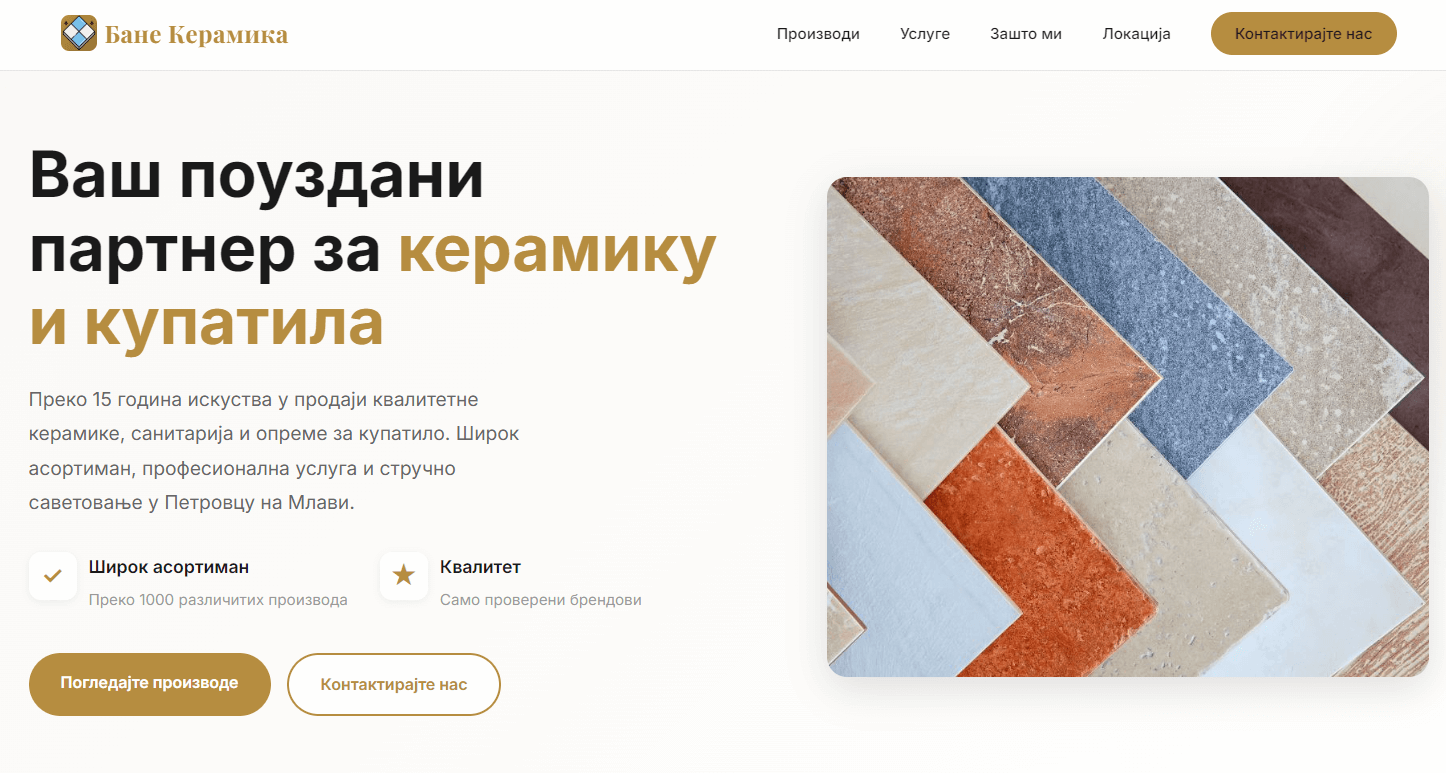Click the Преко 1000 различитих производа text
Viewport: 1446px width, 773px height.
218,600
